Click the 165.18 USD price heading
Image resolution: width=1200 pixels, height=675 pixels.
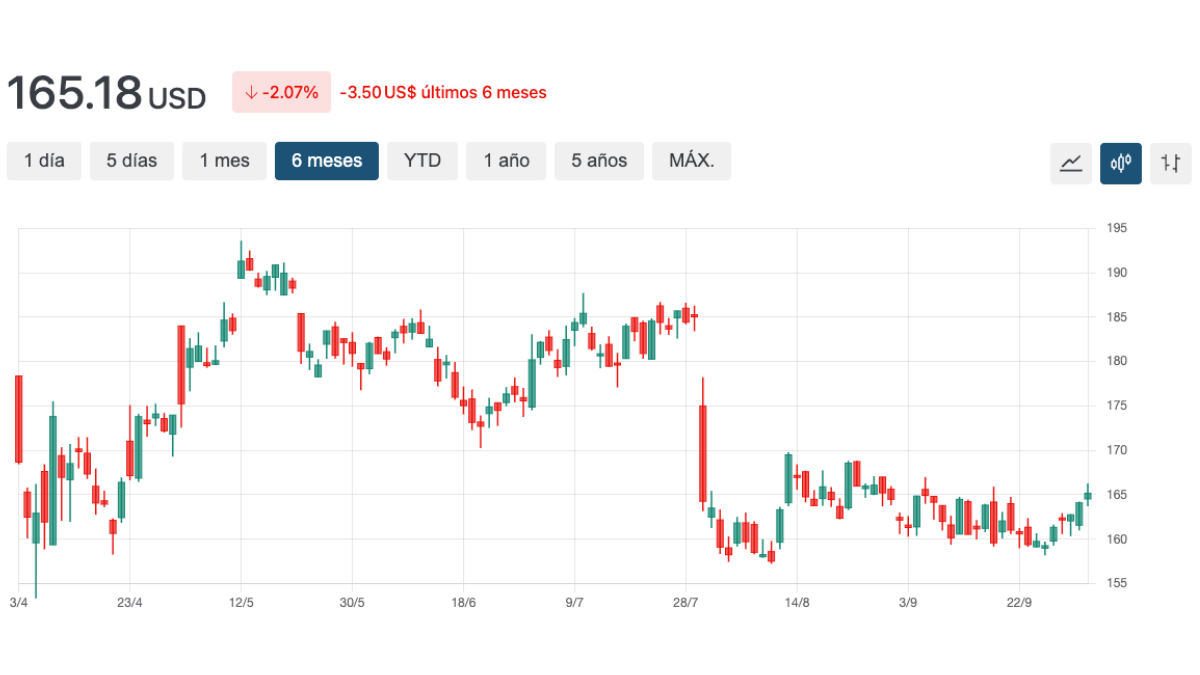tap(106, 93)
